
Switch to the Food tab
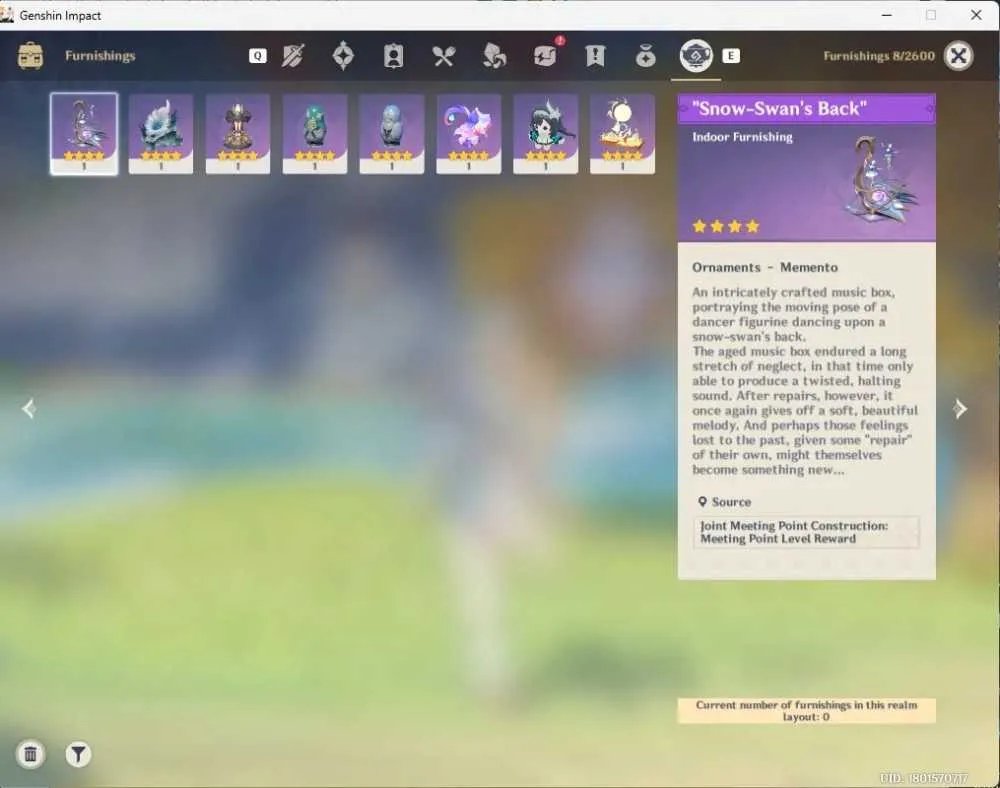pos(444,56)
